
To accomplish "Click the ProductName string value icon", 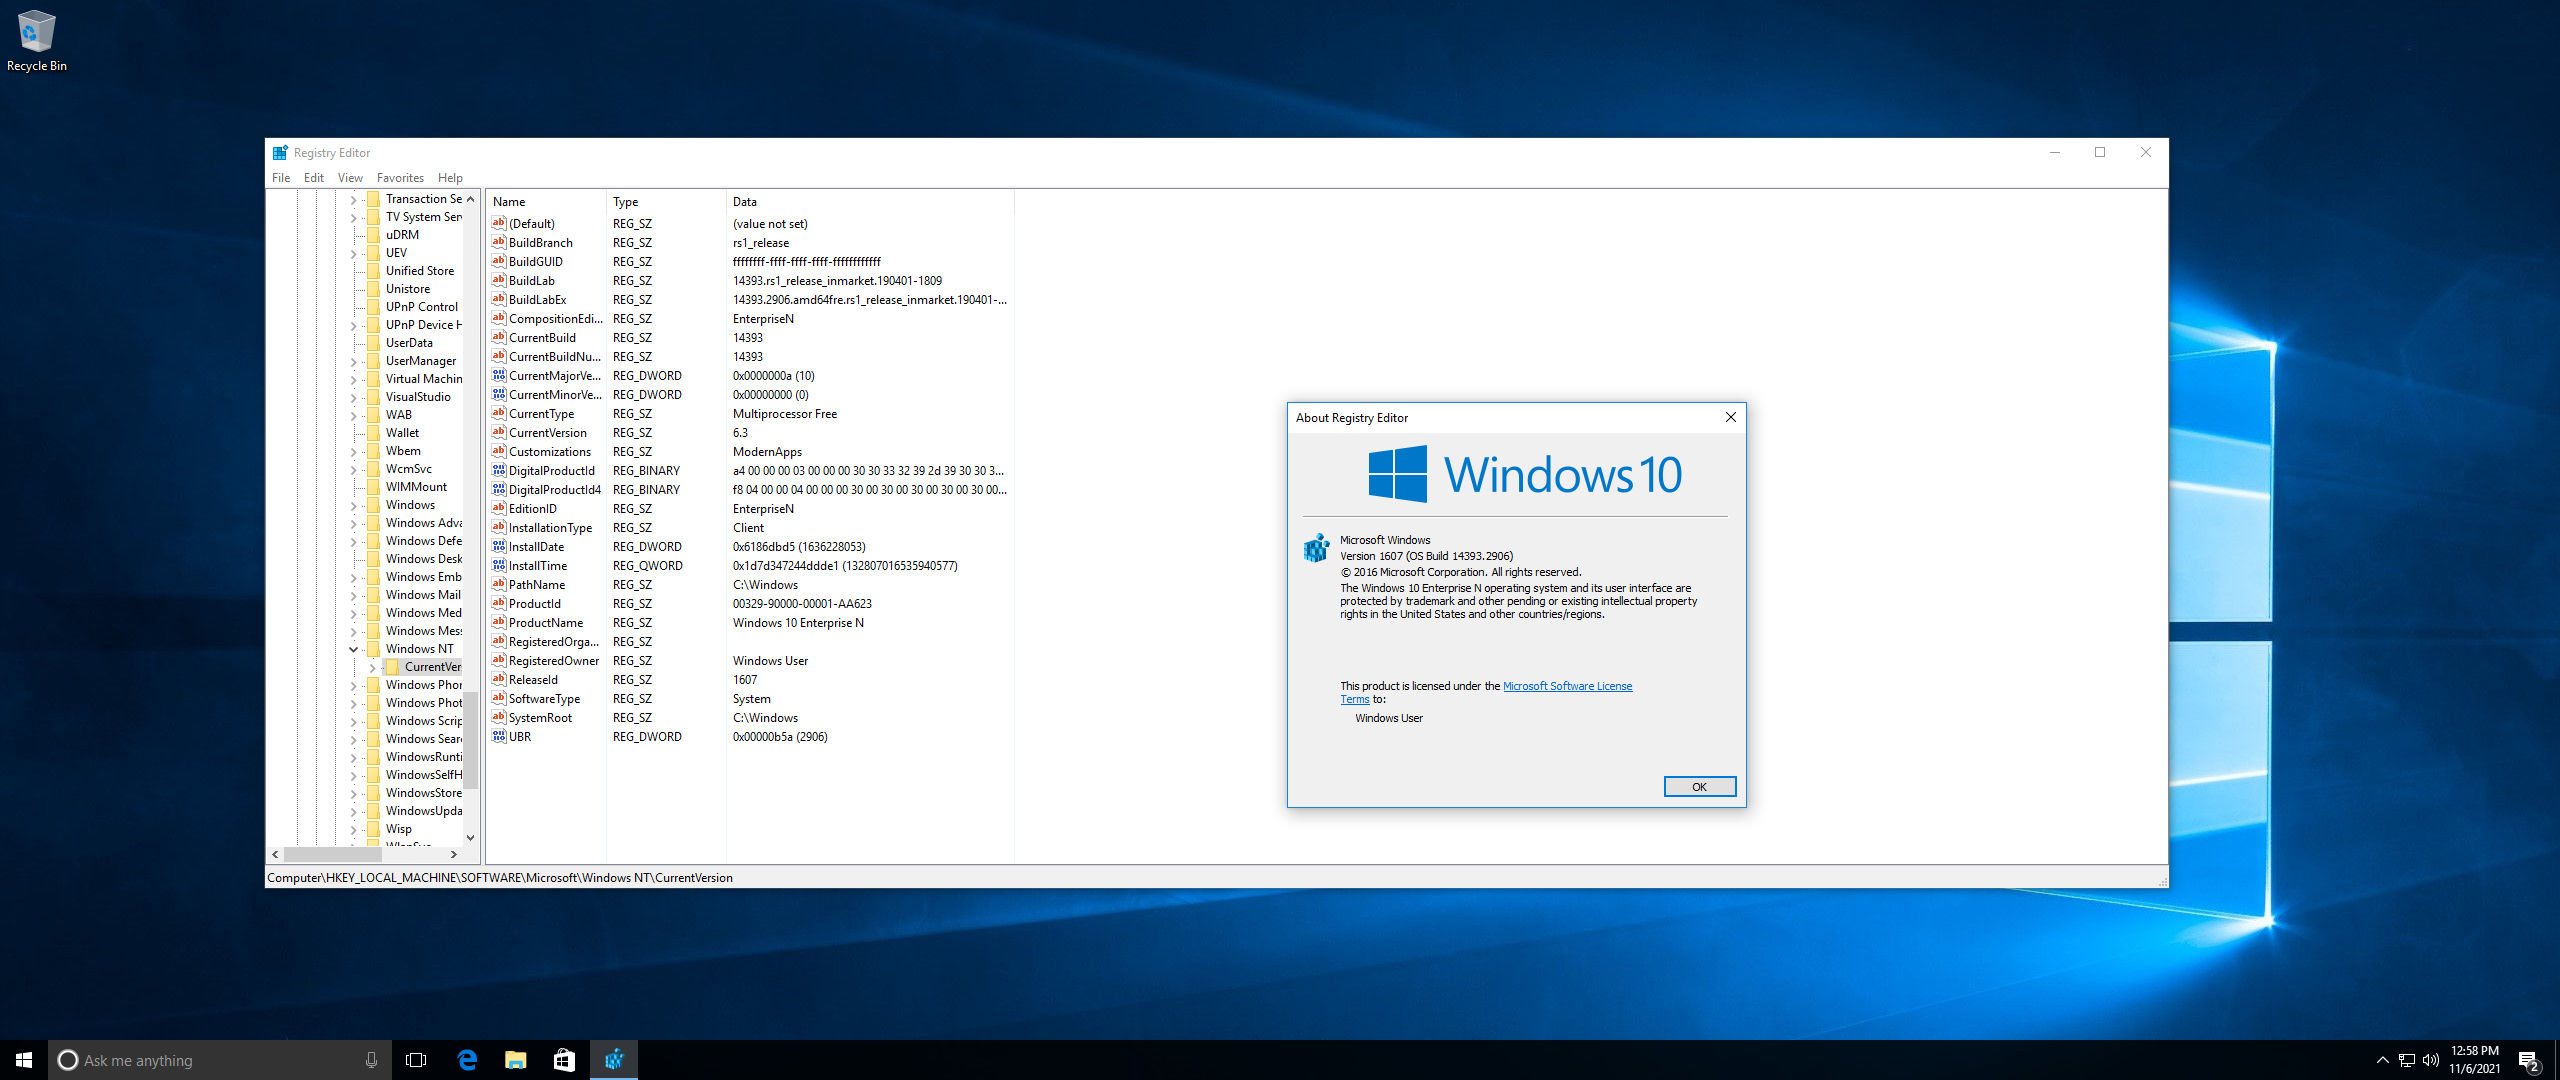I will coord(499,622).
